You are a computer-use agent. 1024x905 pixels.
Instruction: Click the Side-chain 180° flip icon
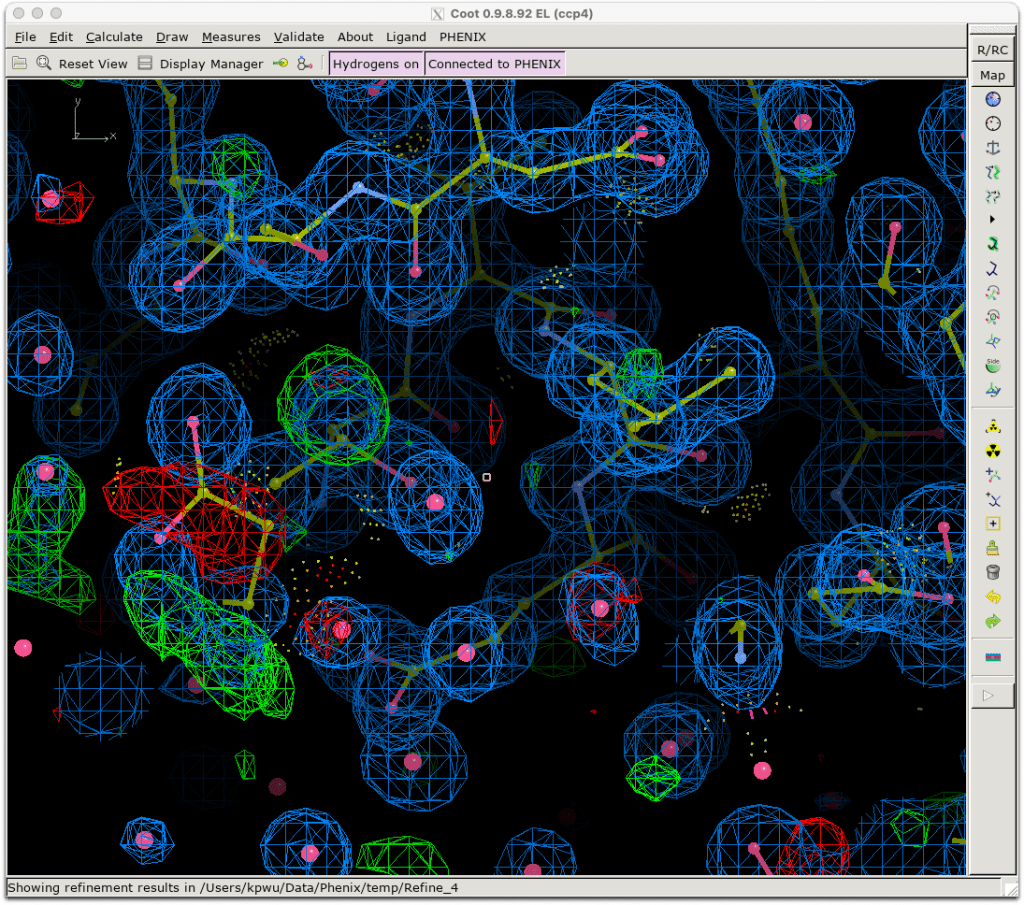[993, 366]
